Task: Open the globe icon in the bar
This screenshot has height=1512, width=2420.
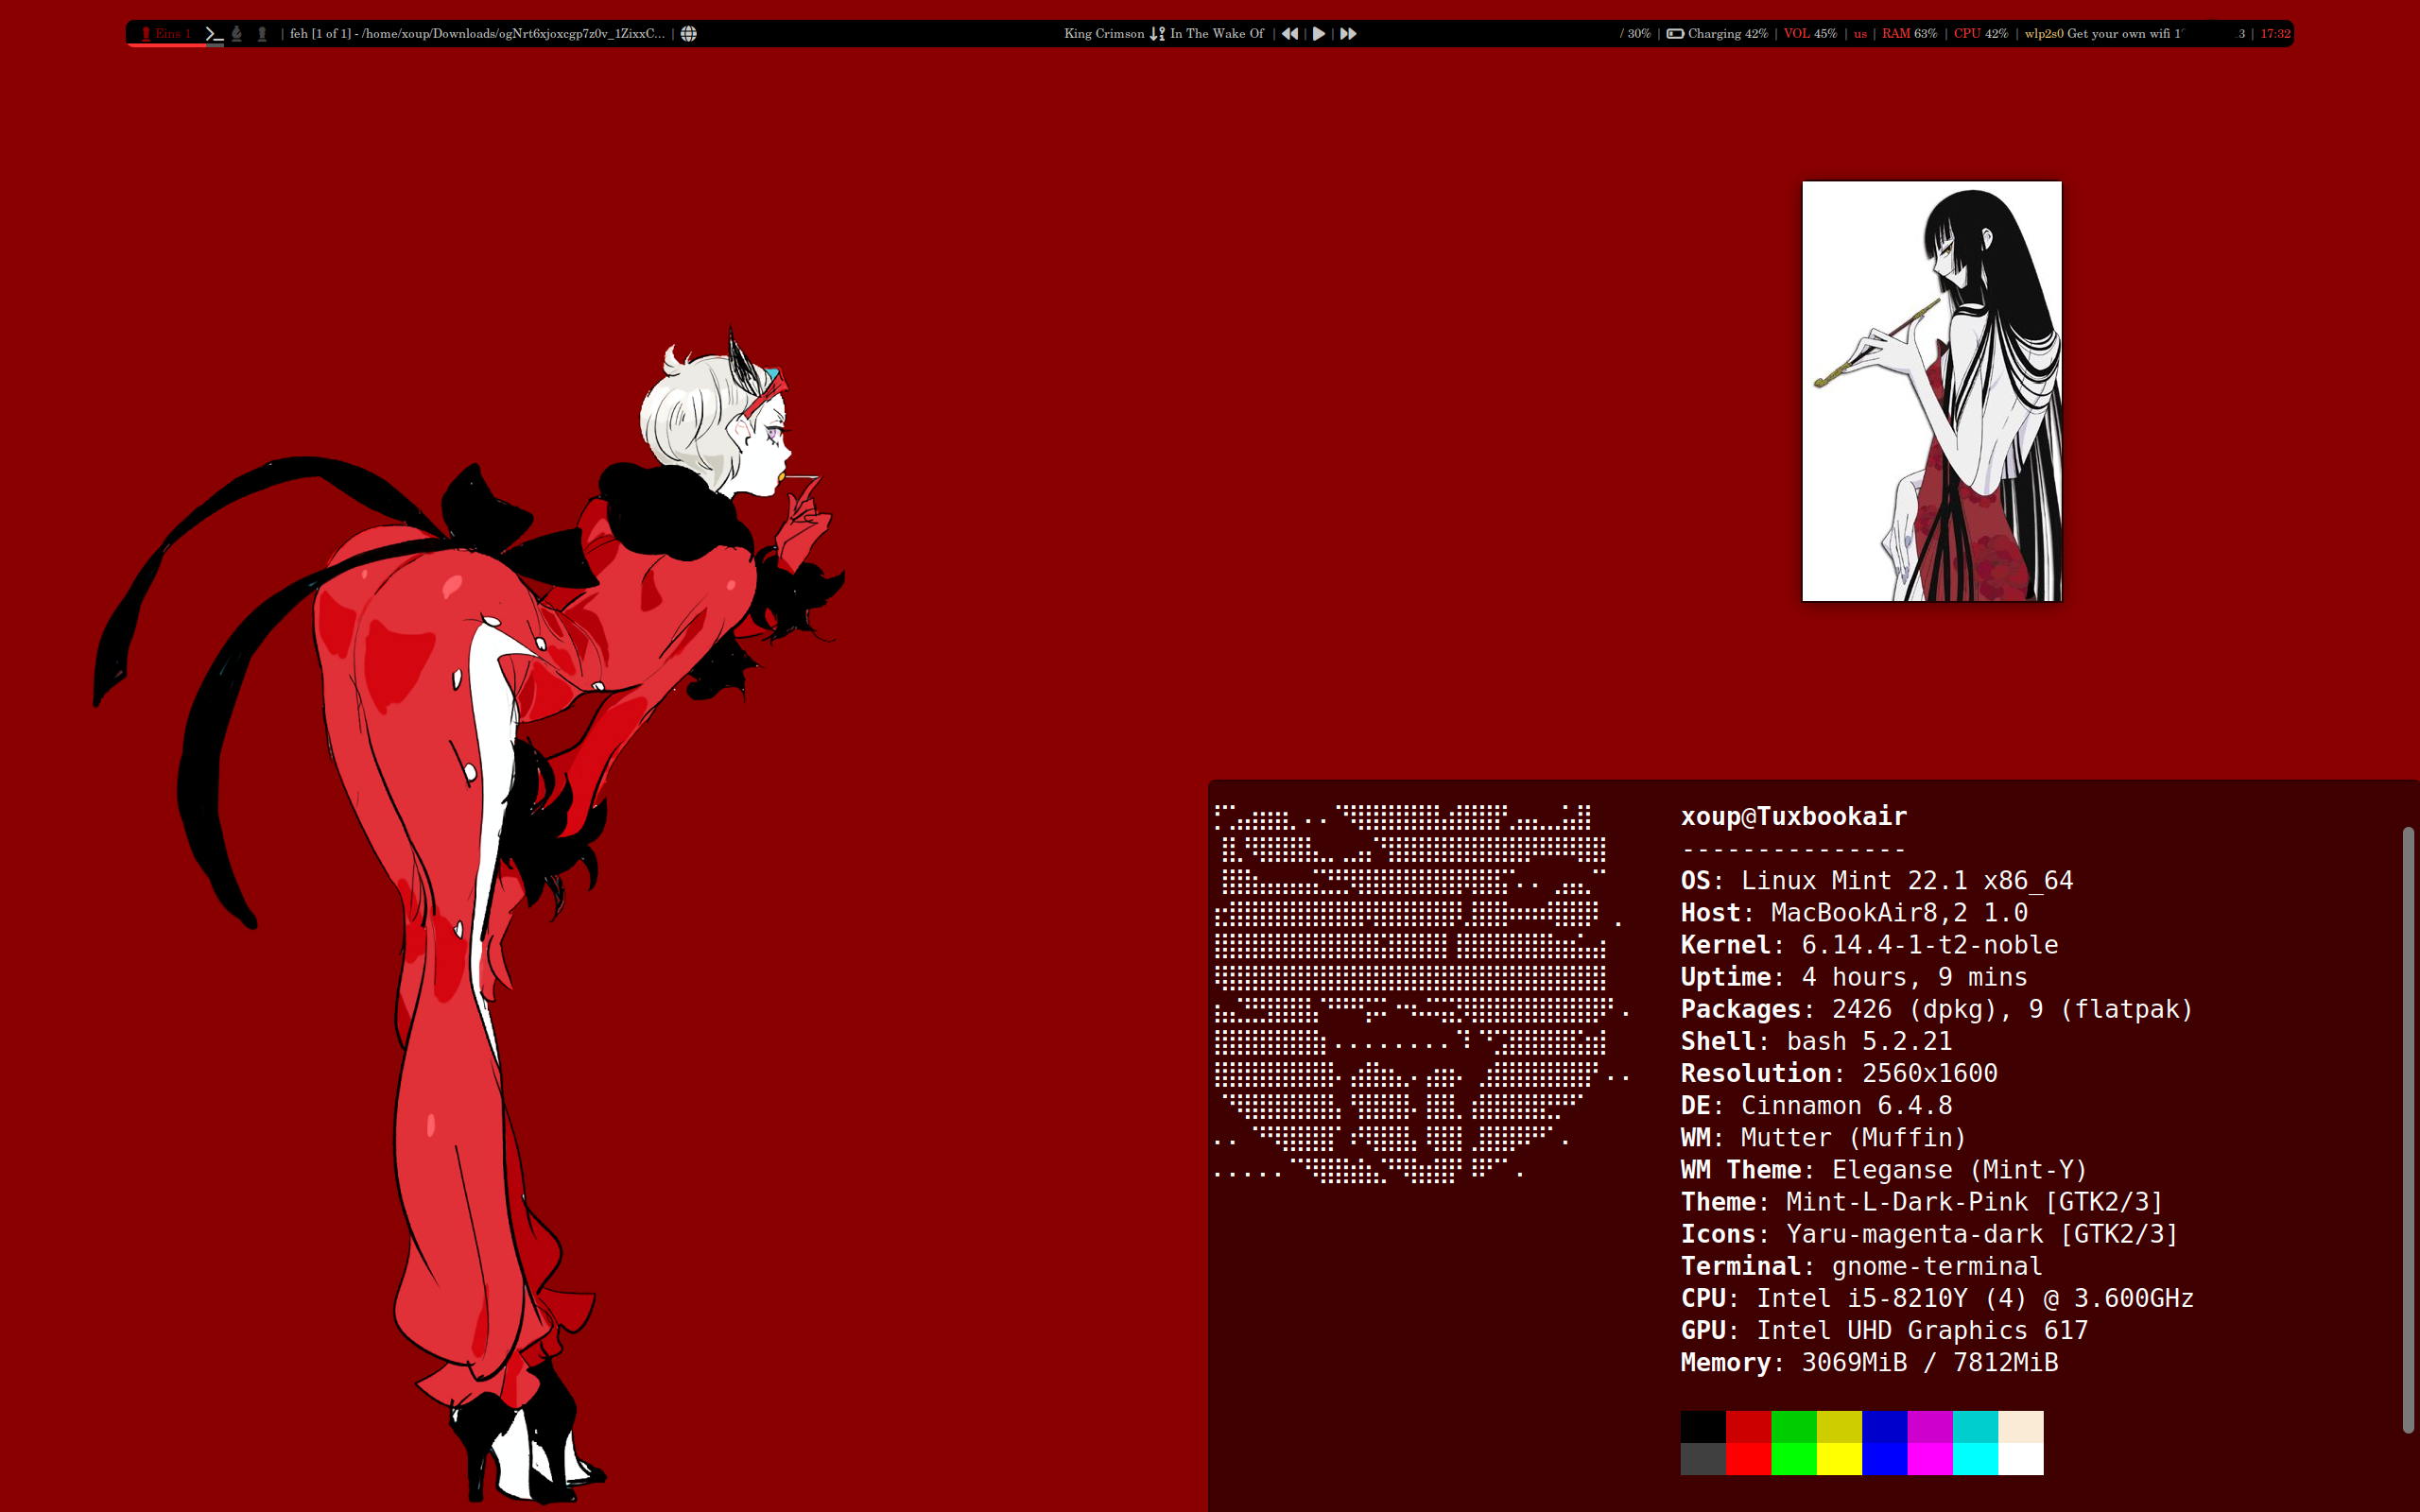Action: point(689,34)
